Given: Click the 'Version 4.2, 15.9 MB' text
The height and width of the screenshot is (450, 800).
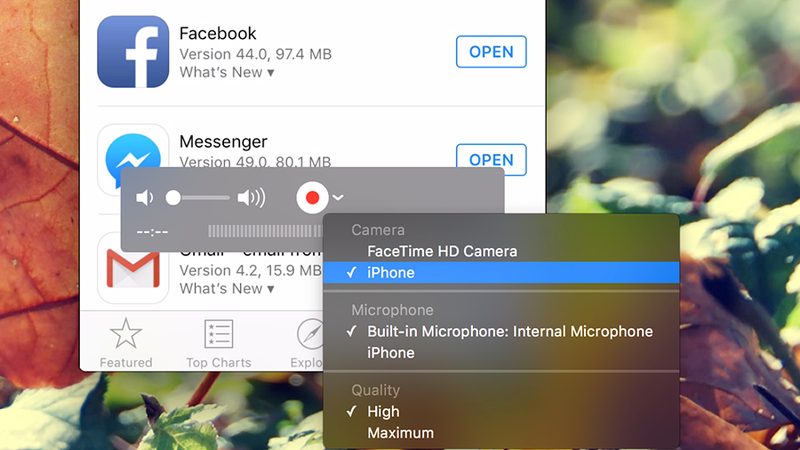Looking at the screenshot, I should tap(251, 270).
